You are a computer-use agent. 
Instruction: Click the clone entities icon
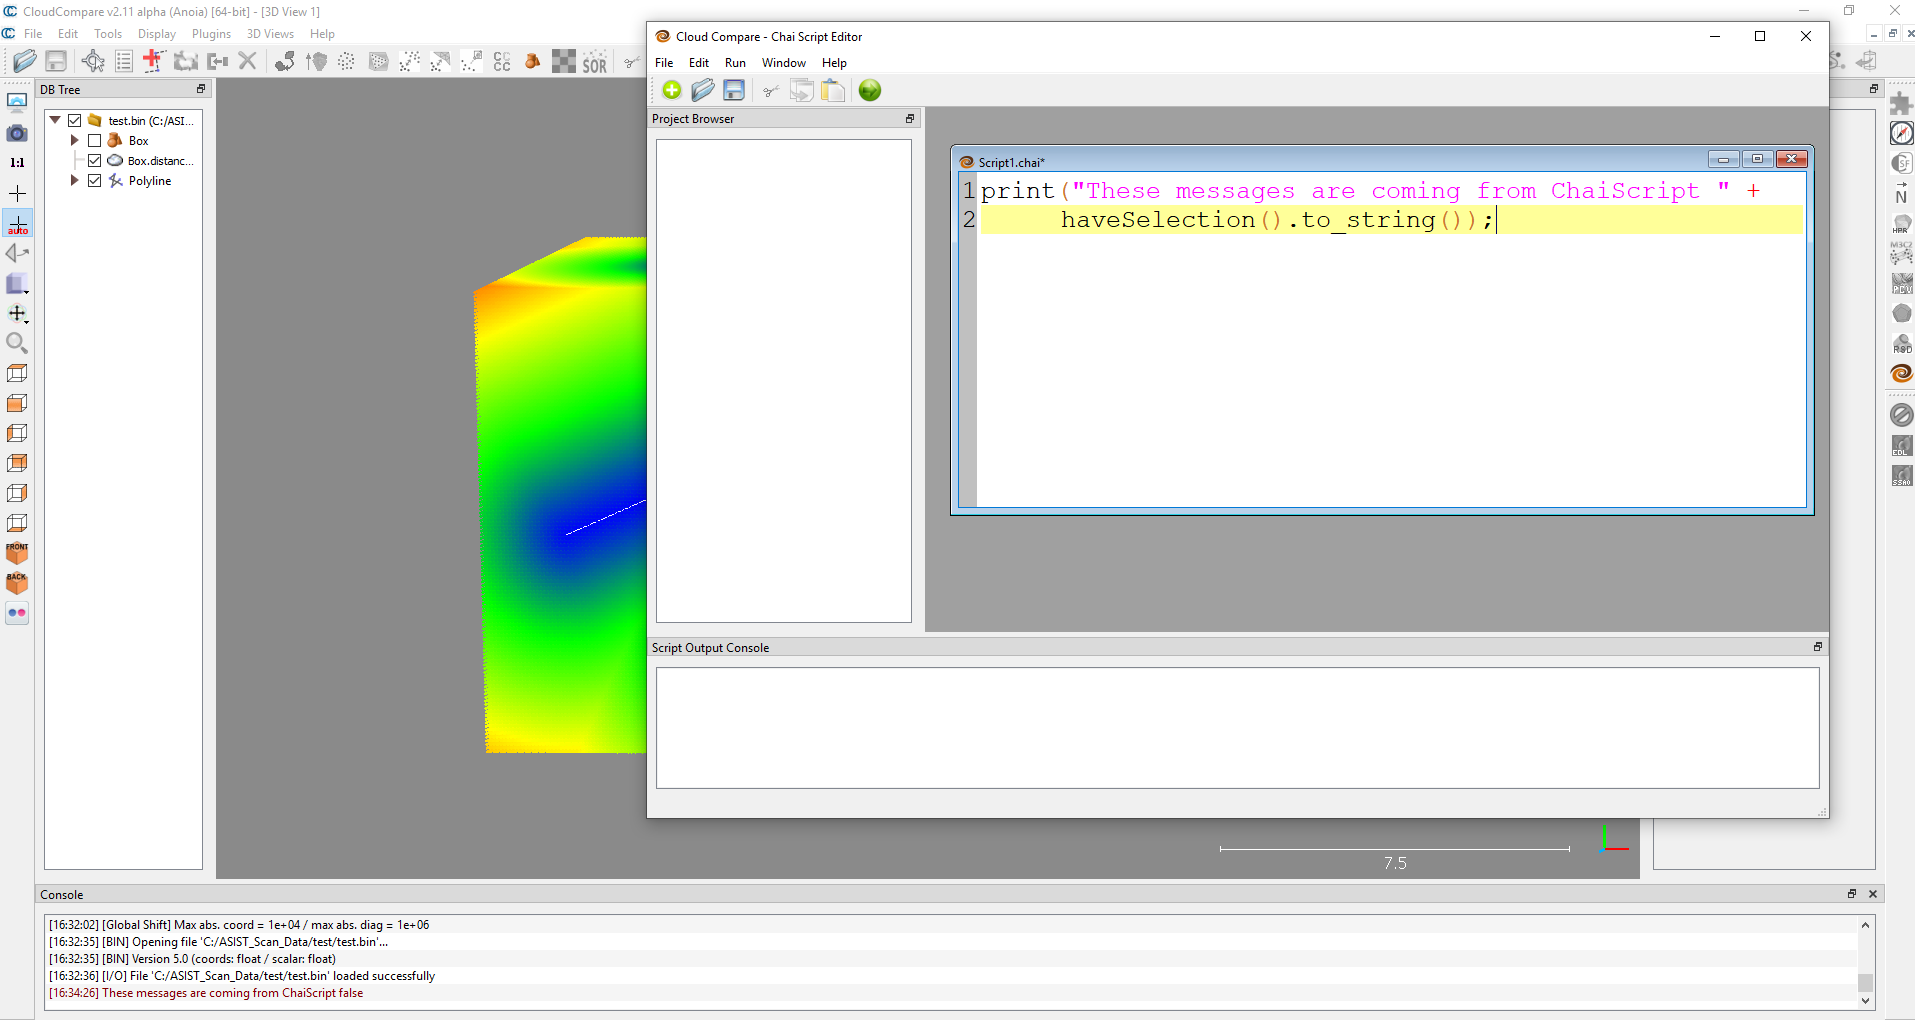pyautogui.click(x=186, y=61)
